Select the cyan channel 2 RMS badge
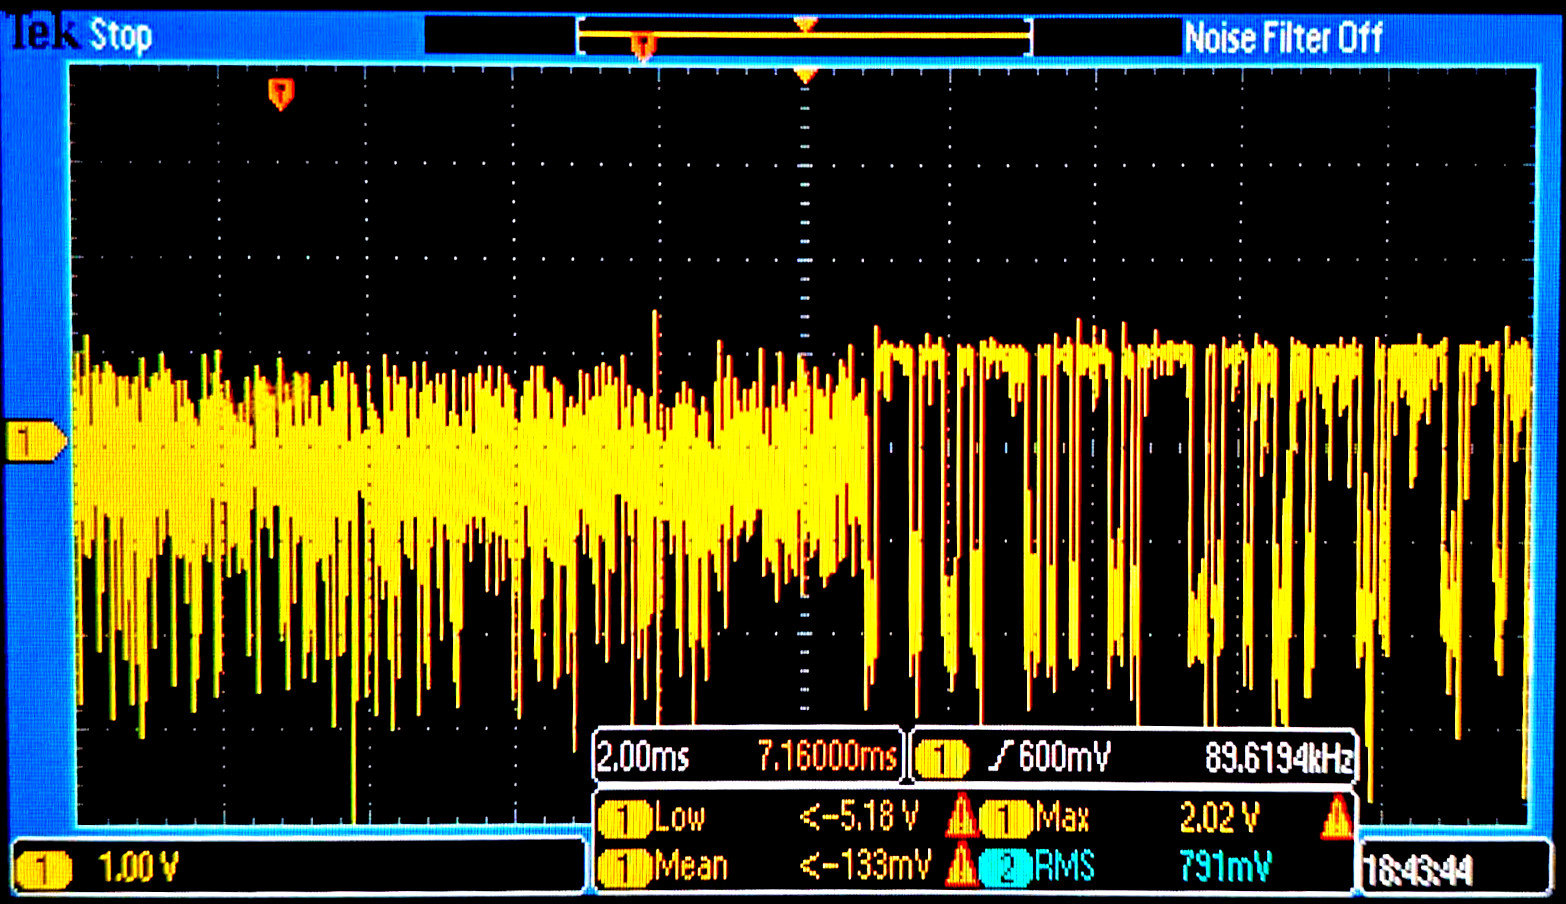1566x904 pixels. tap(1007, 866)
